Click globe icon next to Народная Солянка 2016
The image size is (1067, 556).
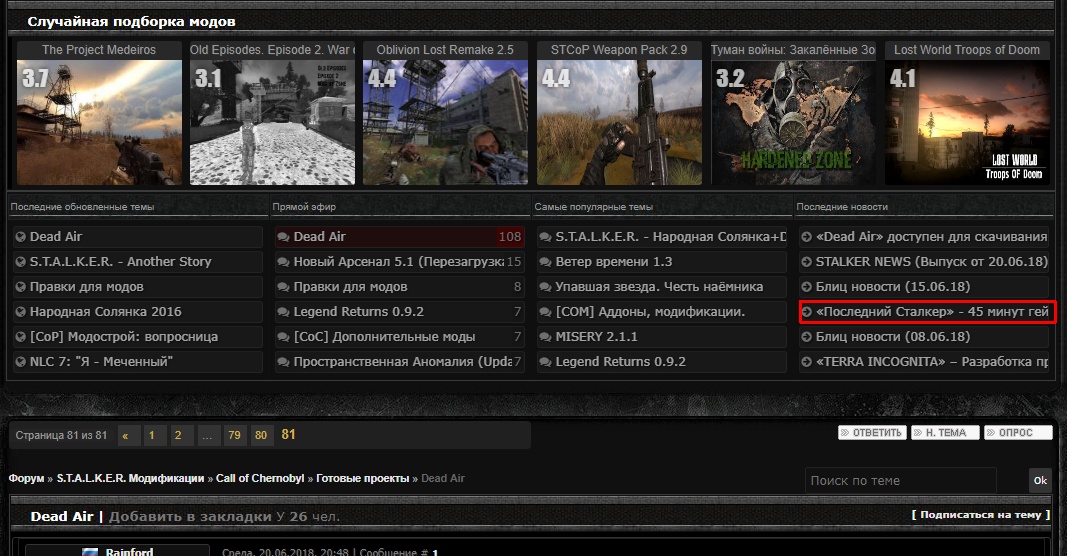tap(20, 312)
